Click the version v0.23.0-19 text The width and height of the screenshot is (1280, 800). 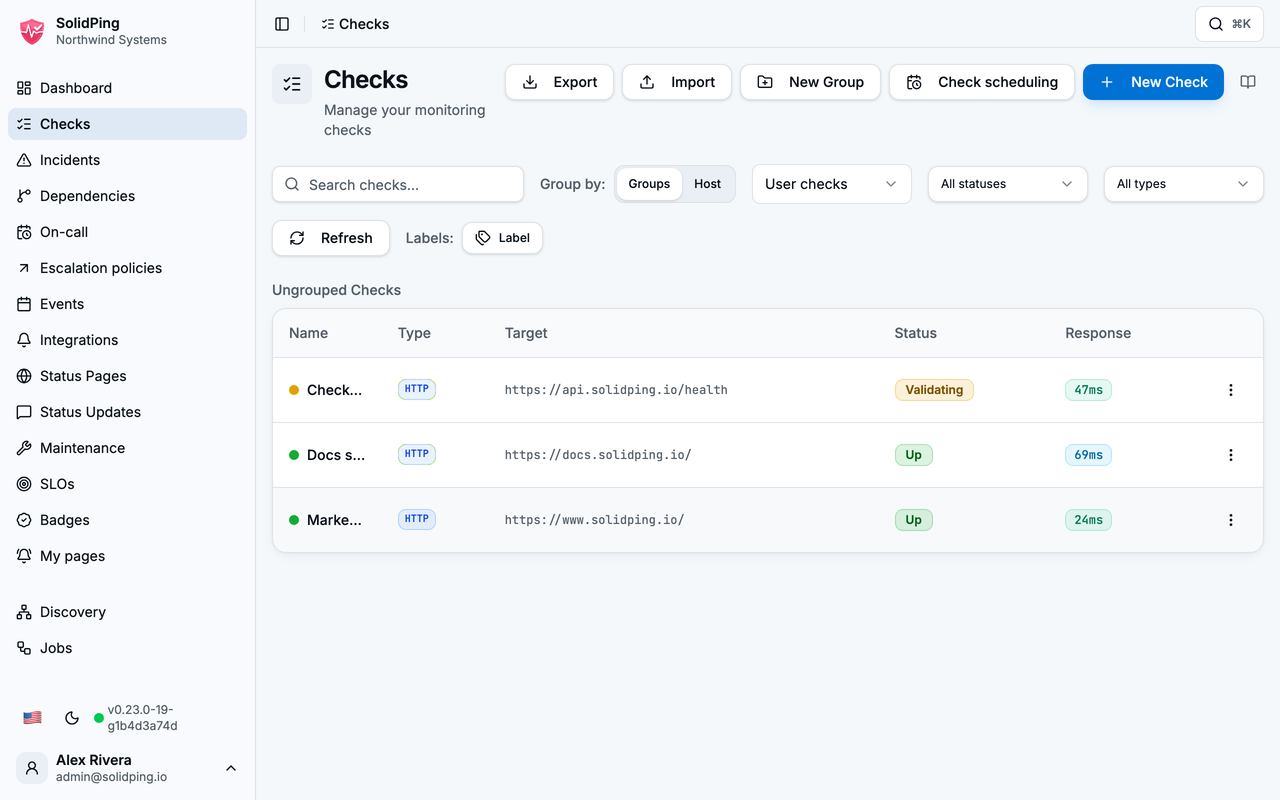[143, 718]
